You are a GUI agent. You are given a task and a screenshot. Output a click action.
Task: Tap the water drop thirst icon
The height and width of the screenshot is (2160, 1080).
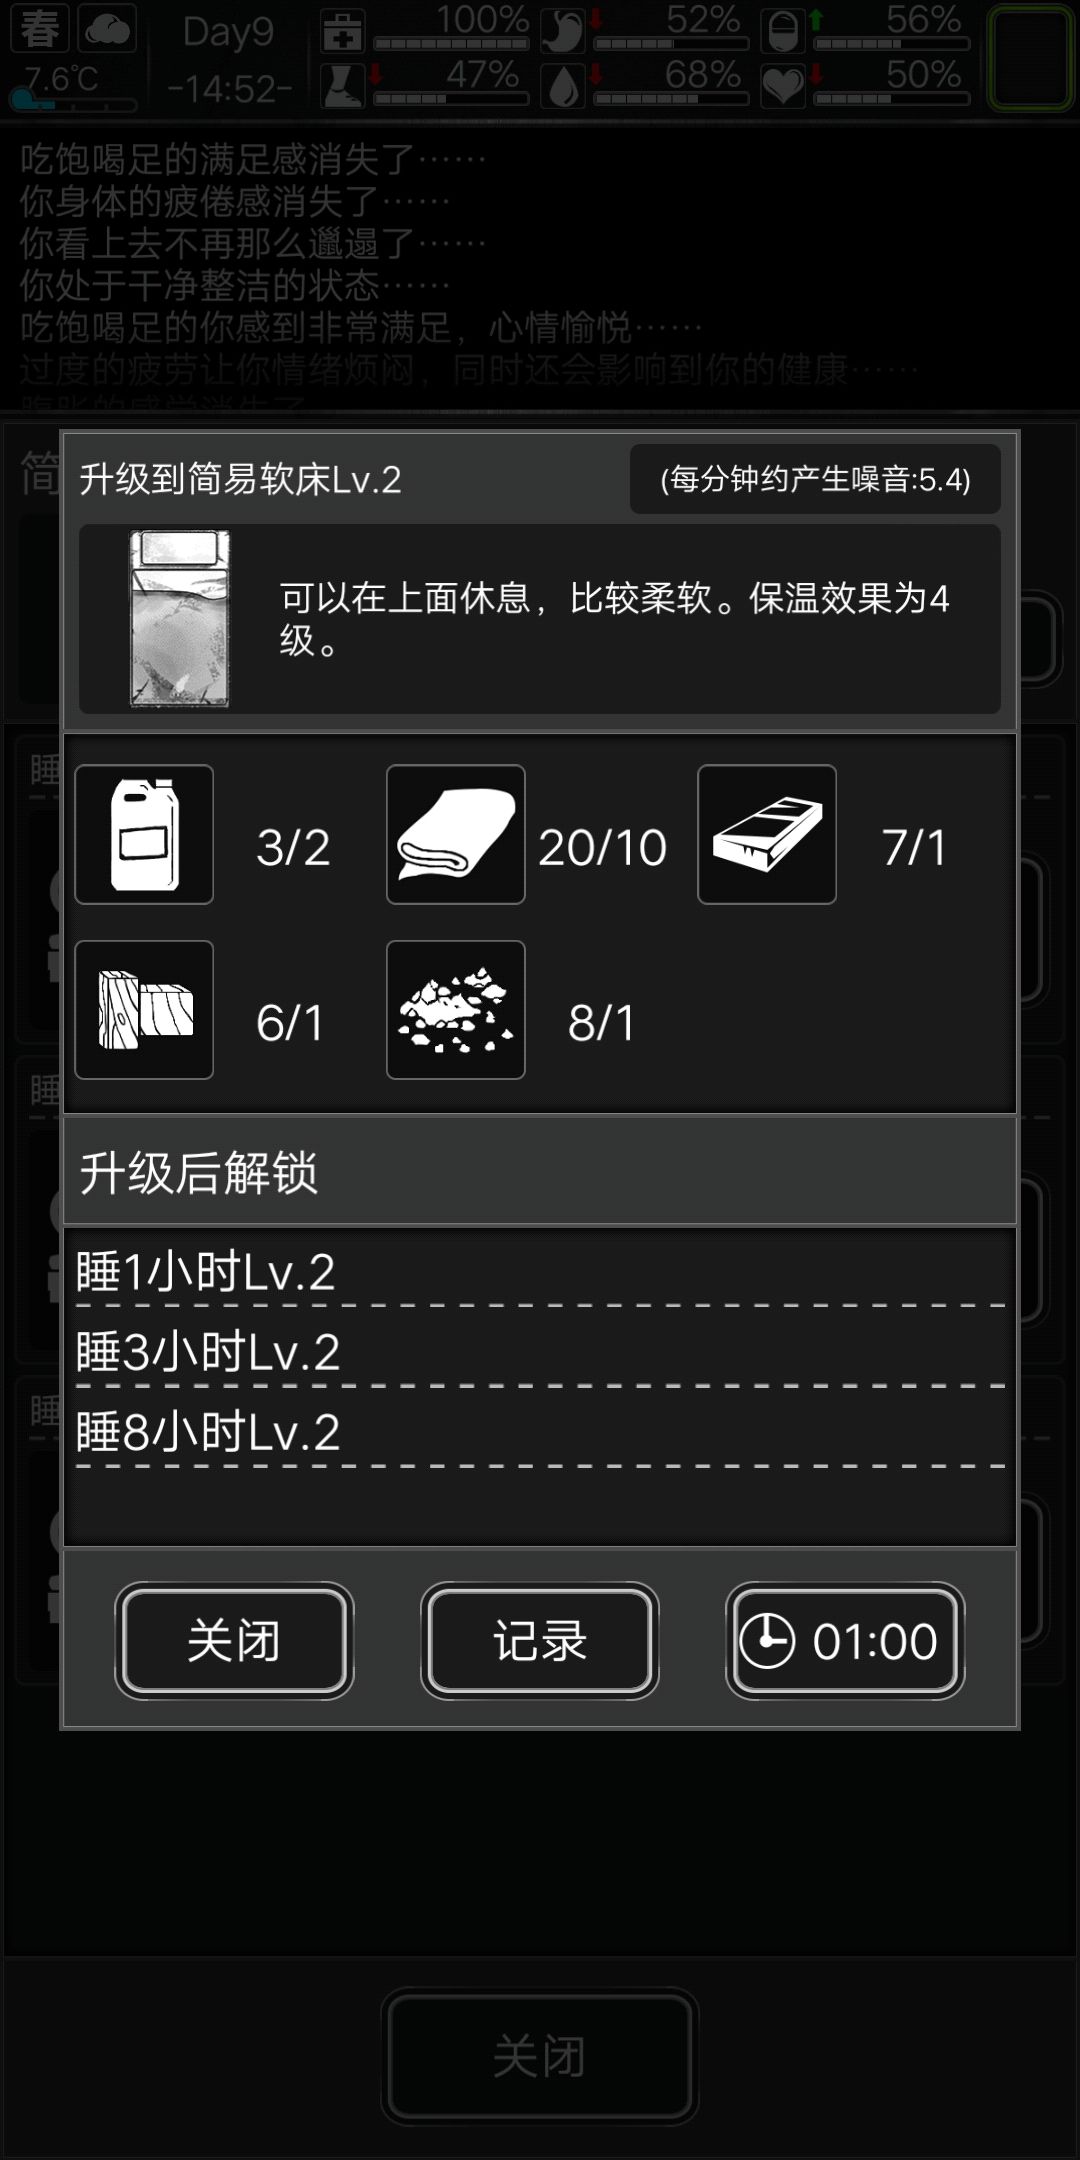coord(563,87)
